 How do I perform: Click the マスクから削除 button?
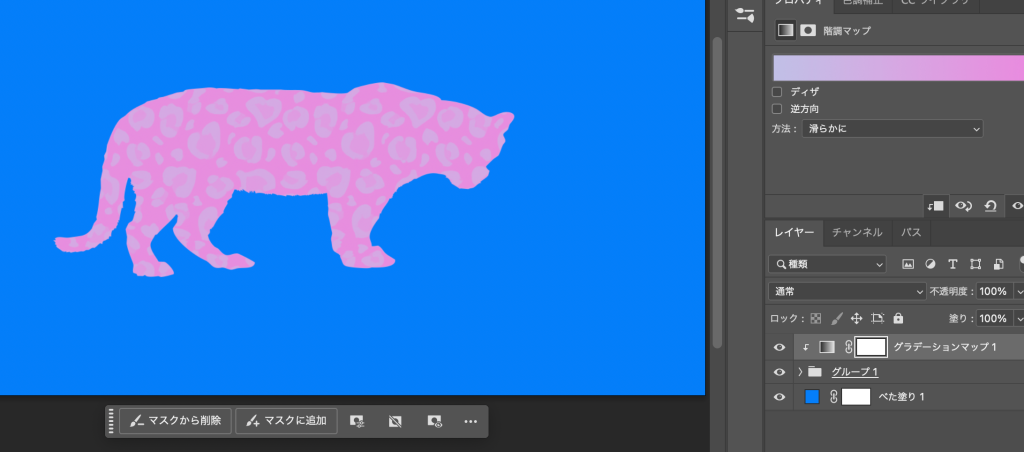click(x=176, y=421)
